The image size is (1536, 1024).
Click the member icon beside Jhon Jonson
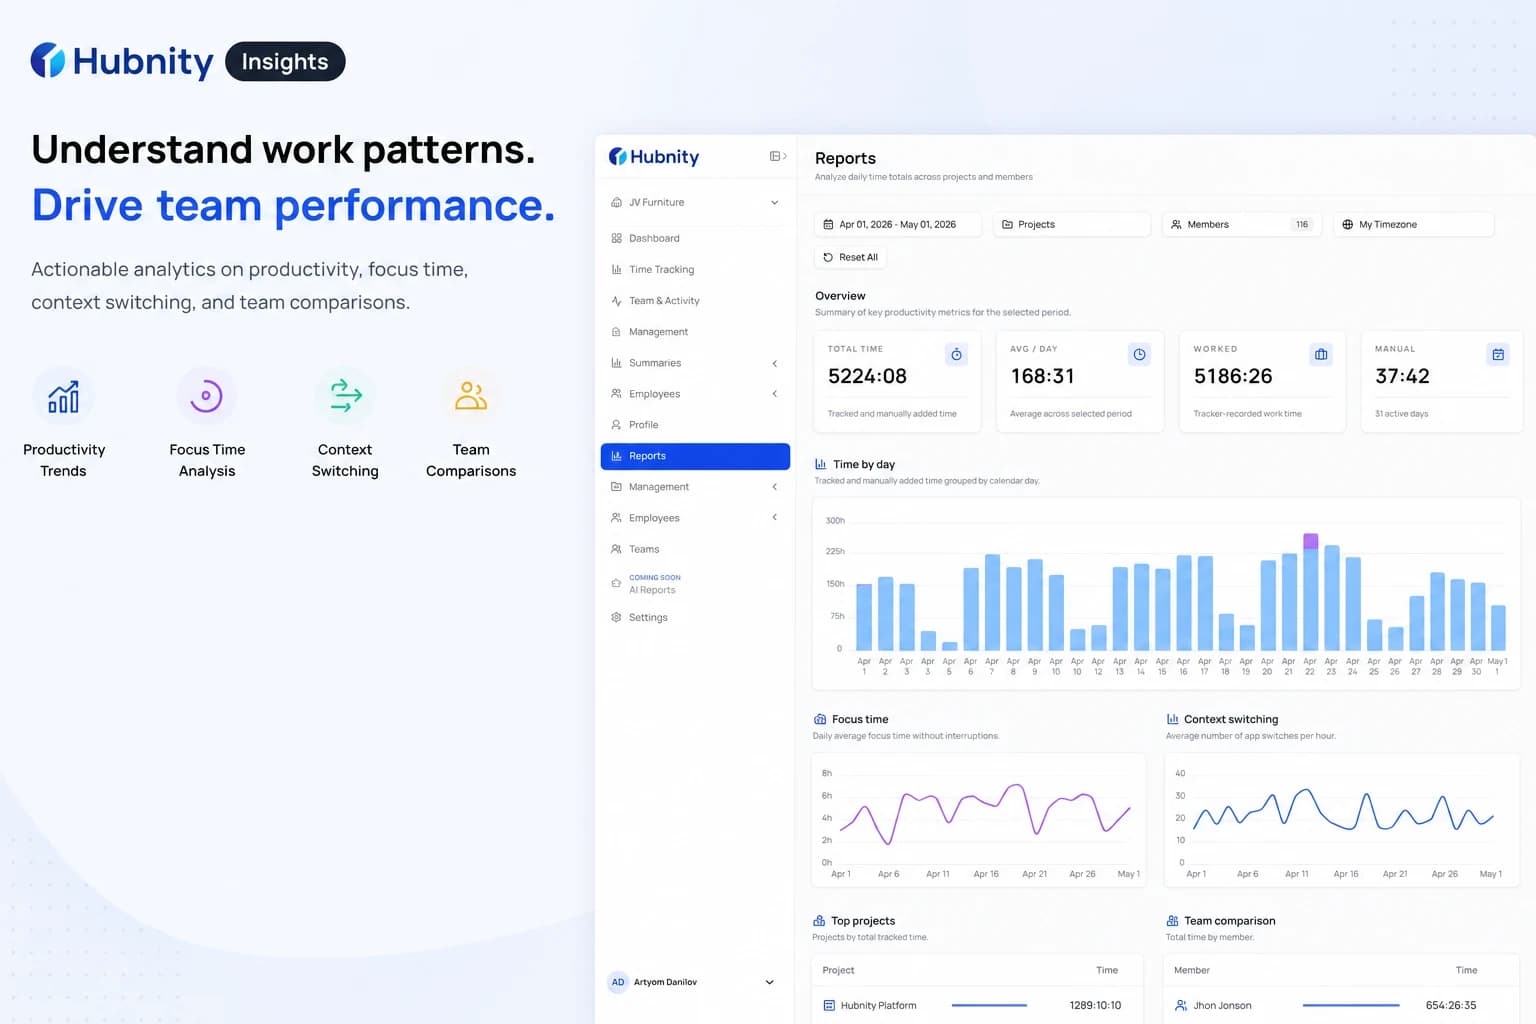click(x=1181, y=1006)
